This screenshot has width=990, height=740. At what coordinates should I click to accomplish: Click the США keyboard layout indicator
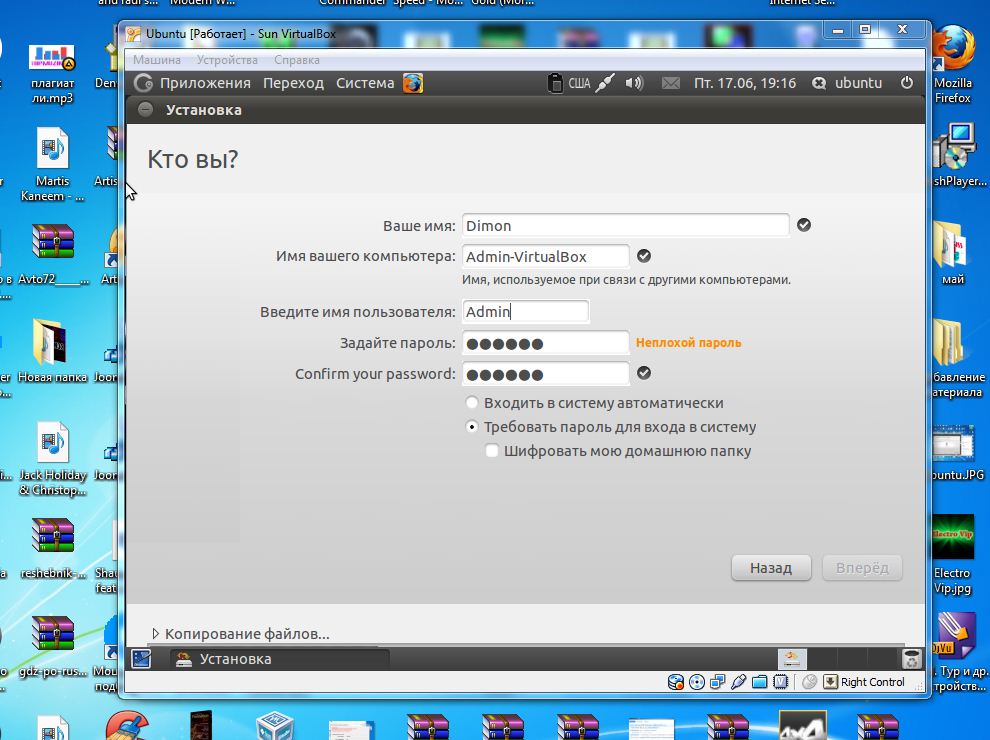click(x=578, y=83)
